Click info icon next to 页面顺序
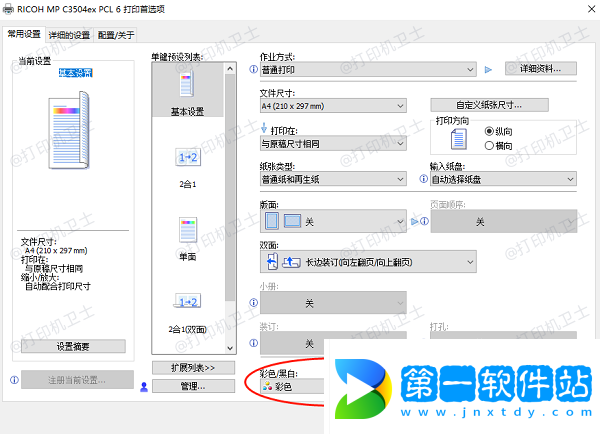Viewport: 600px width, 434px height. point(425,221)
